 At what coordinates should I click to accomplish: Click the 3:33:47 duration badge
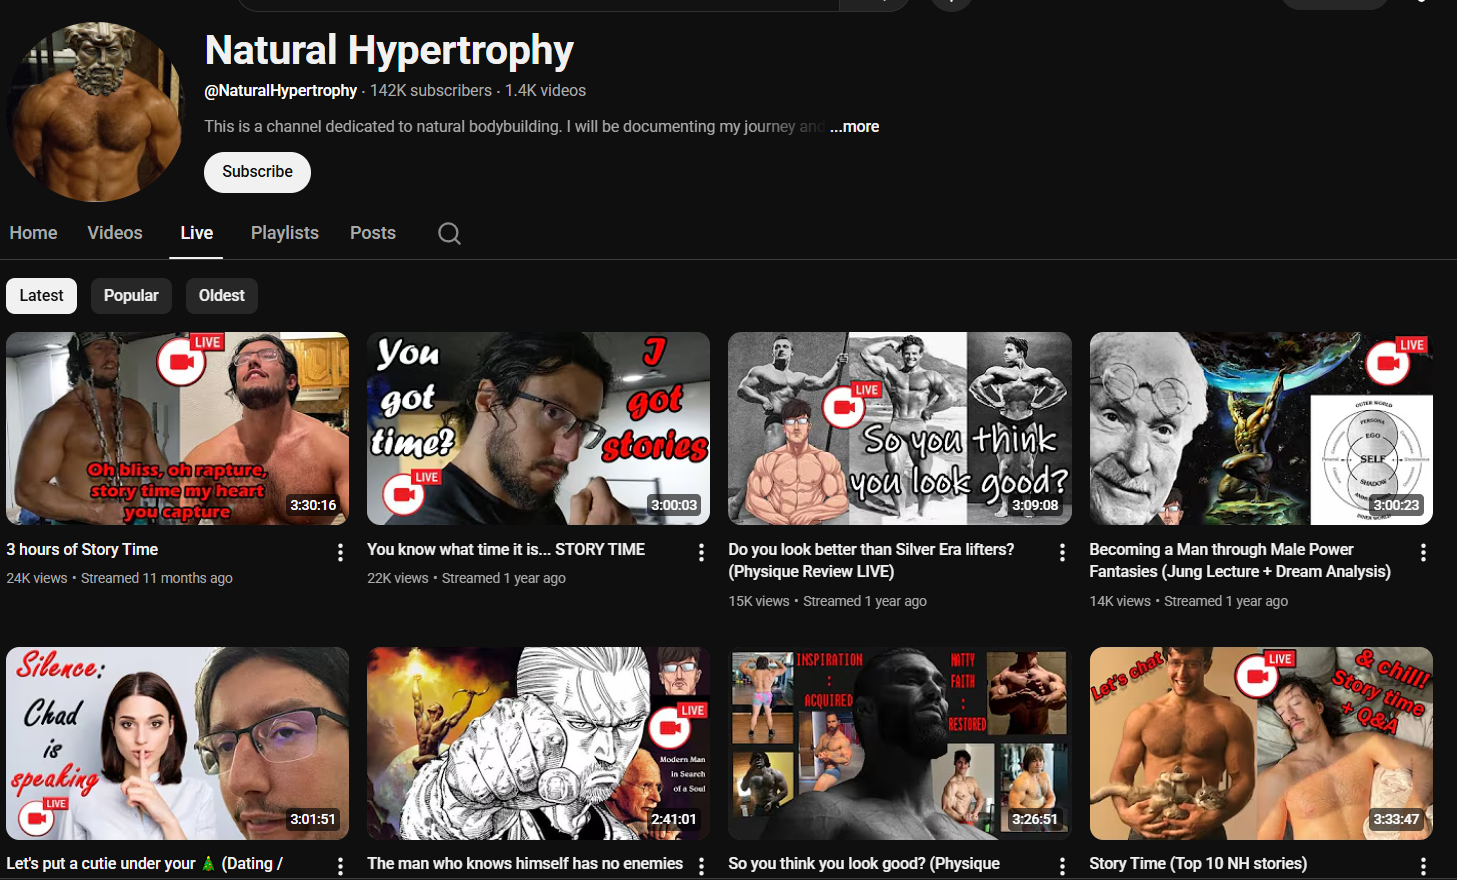point(1396,819)
